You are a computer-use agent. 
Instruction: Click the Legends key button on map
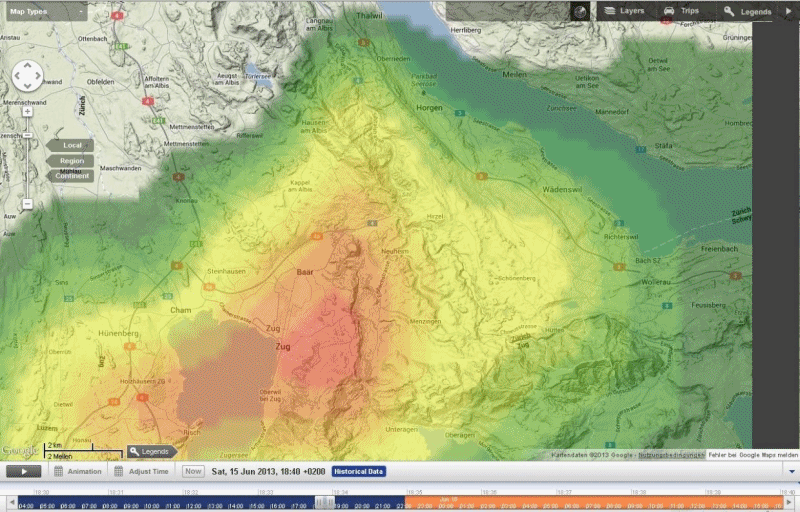pos(152,452)
